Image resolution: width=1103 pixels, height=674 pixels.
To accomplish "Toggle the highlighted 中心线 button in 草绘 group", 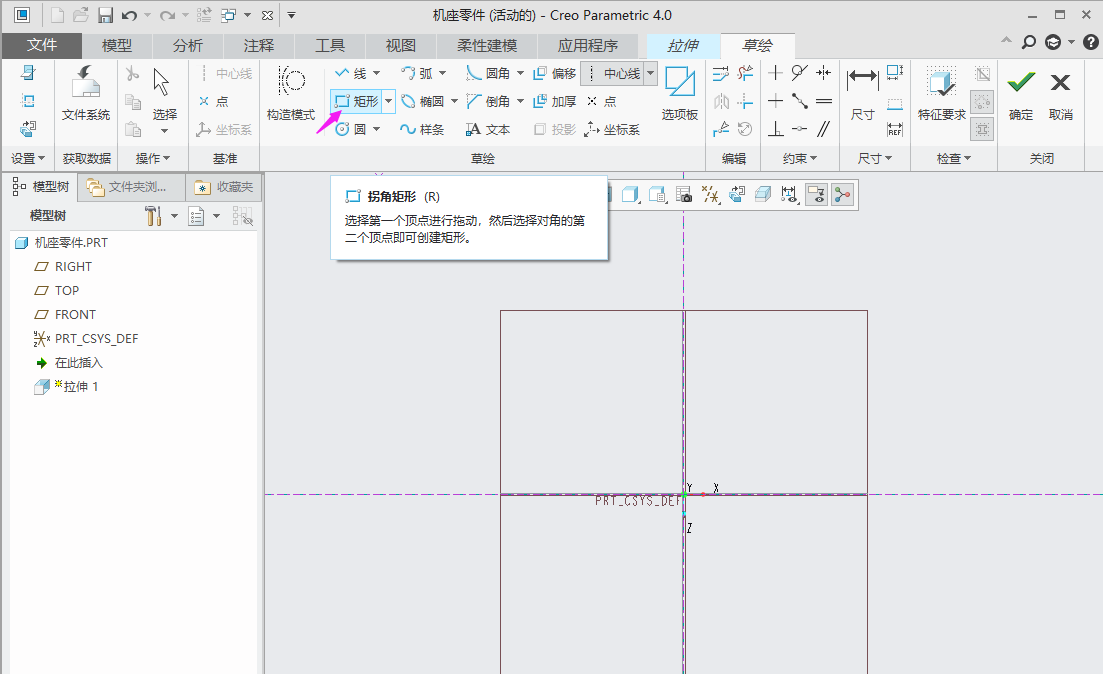I will pyautogui.click(x=613, y=73).
